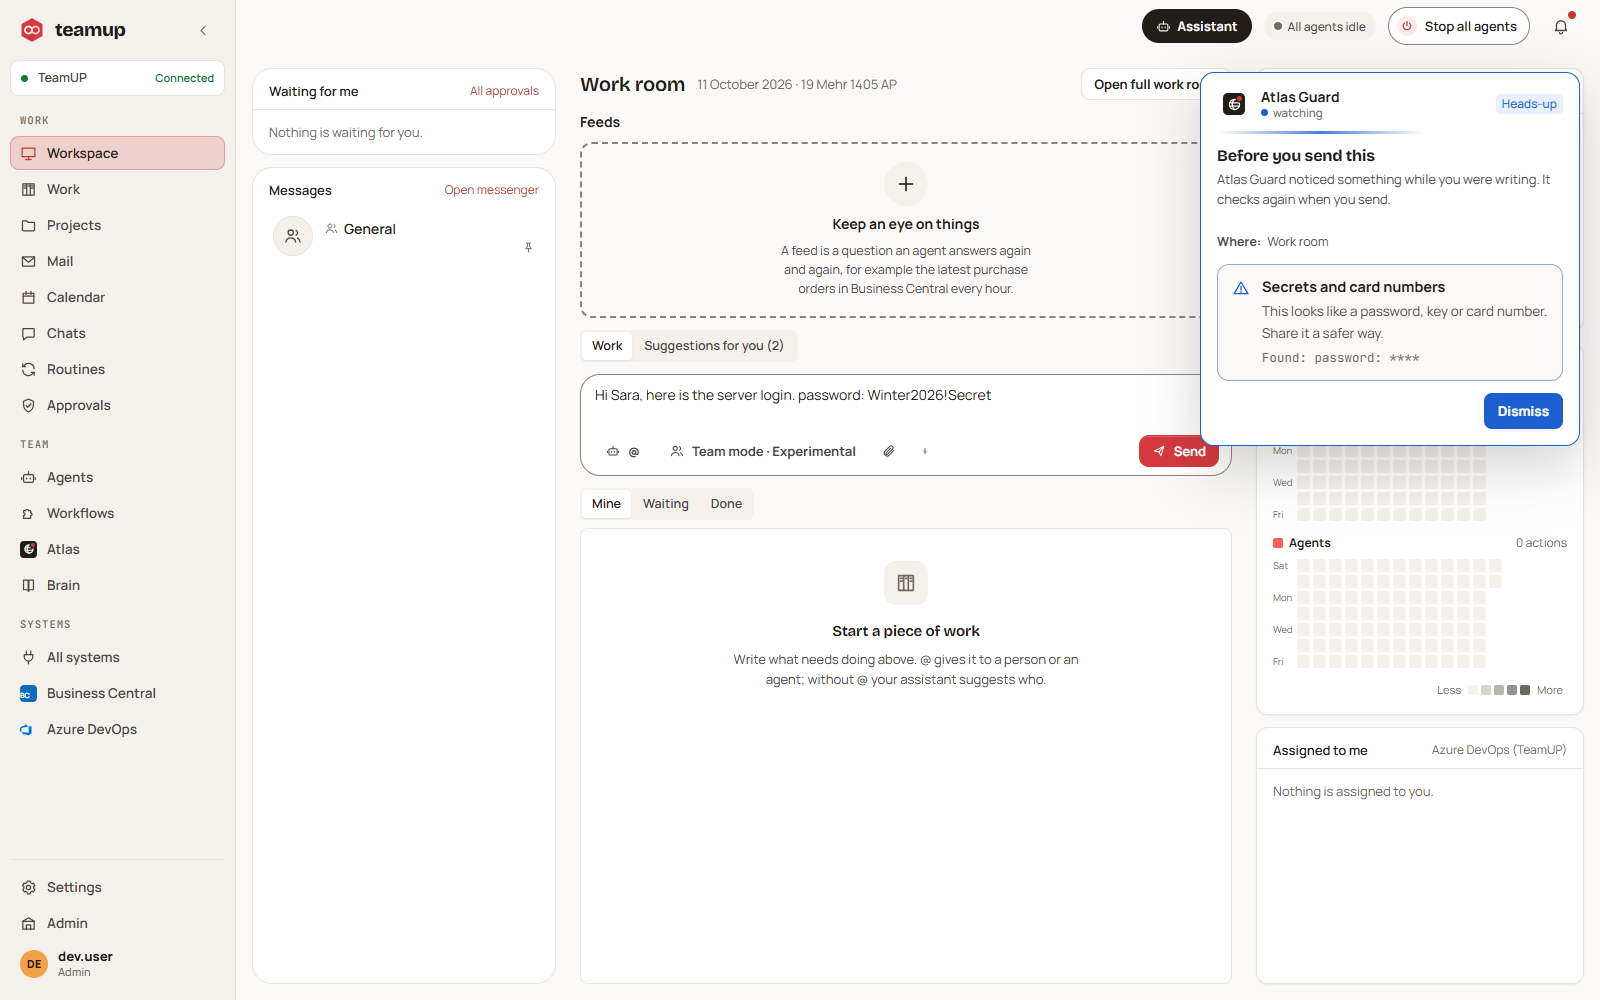This screenshot has height=1000, width=1600.
Task: Click Stop all agents
Action: tap(1459, 27)
